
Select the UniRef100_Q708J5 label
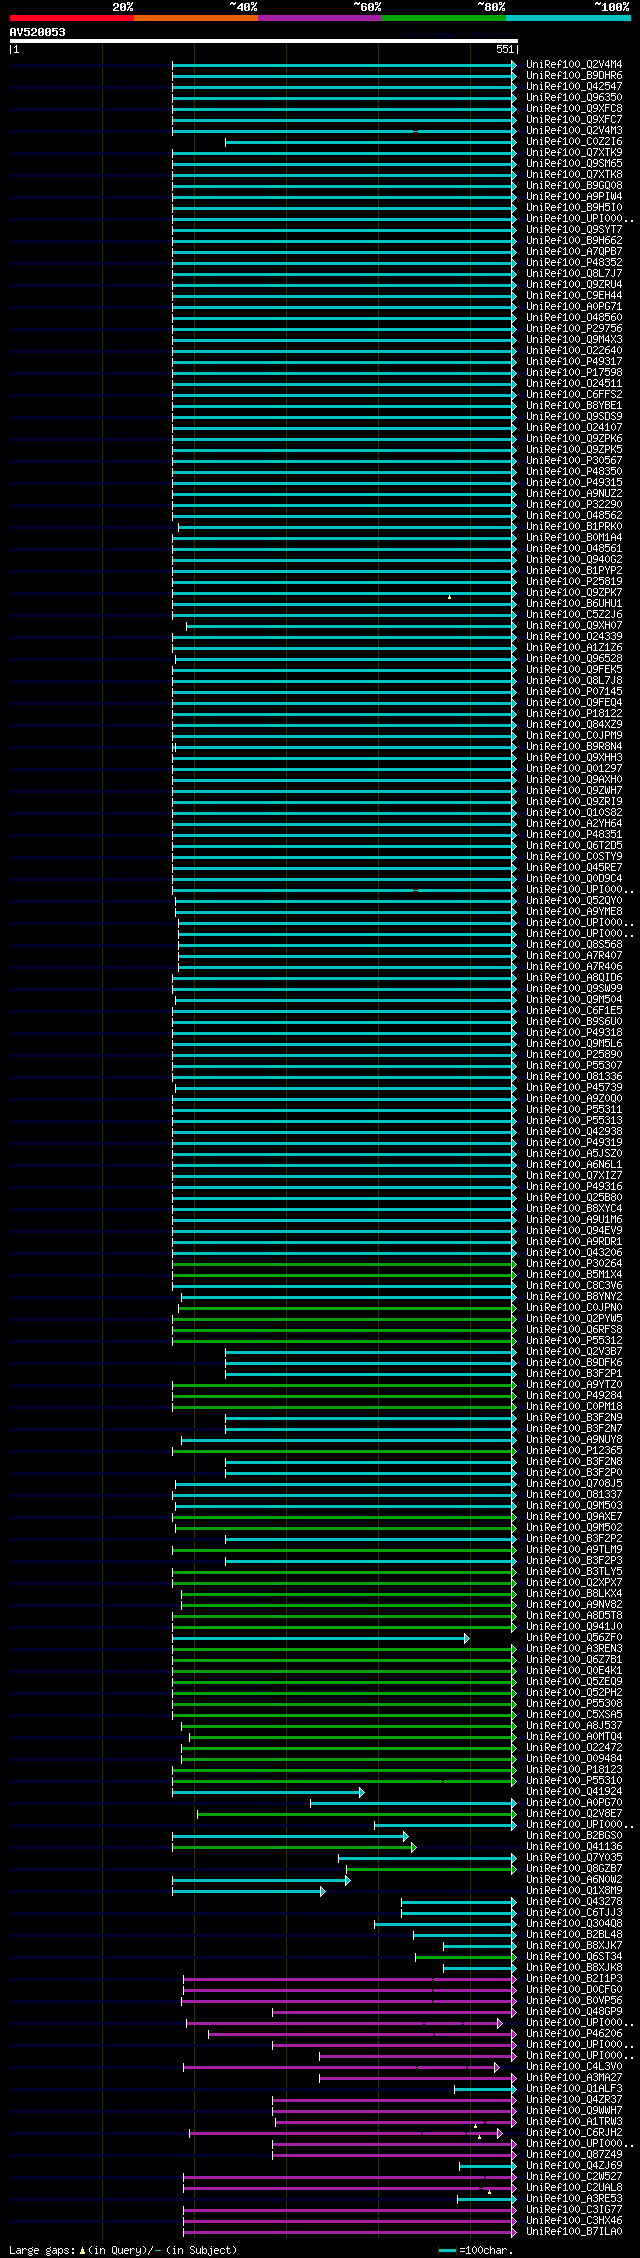pyautogui.click(x=574, y=1484)
